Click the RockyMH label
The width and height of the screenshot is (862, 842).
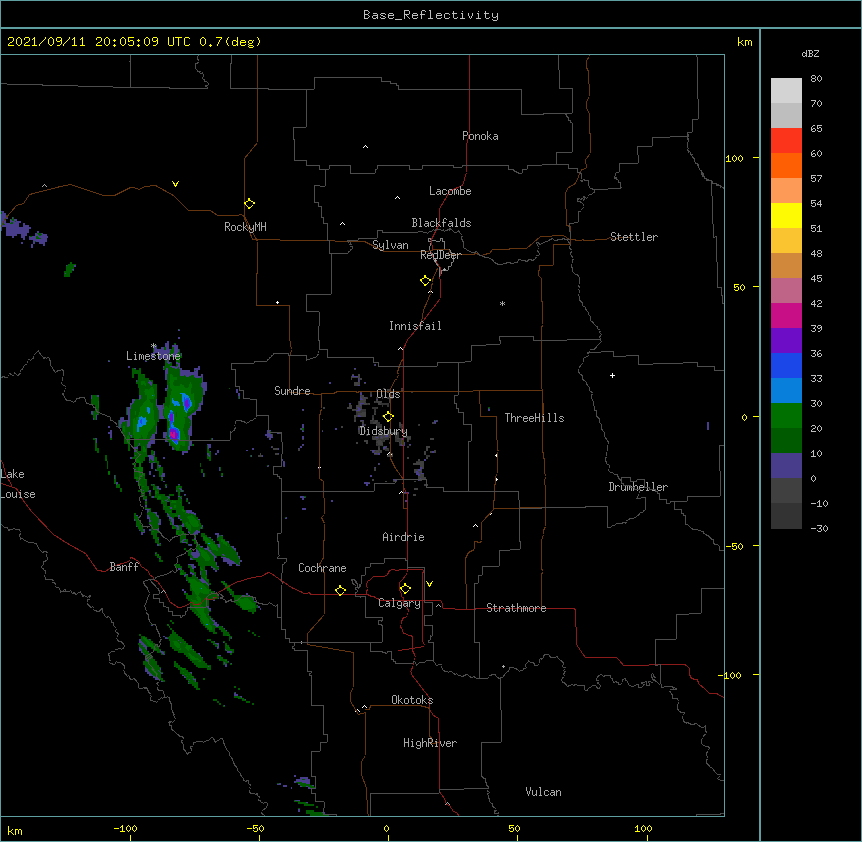(245, 227)
